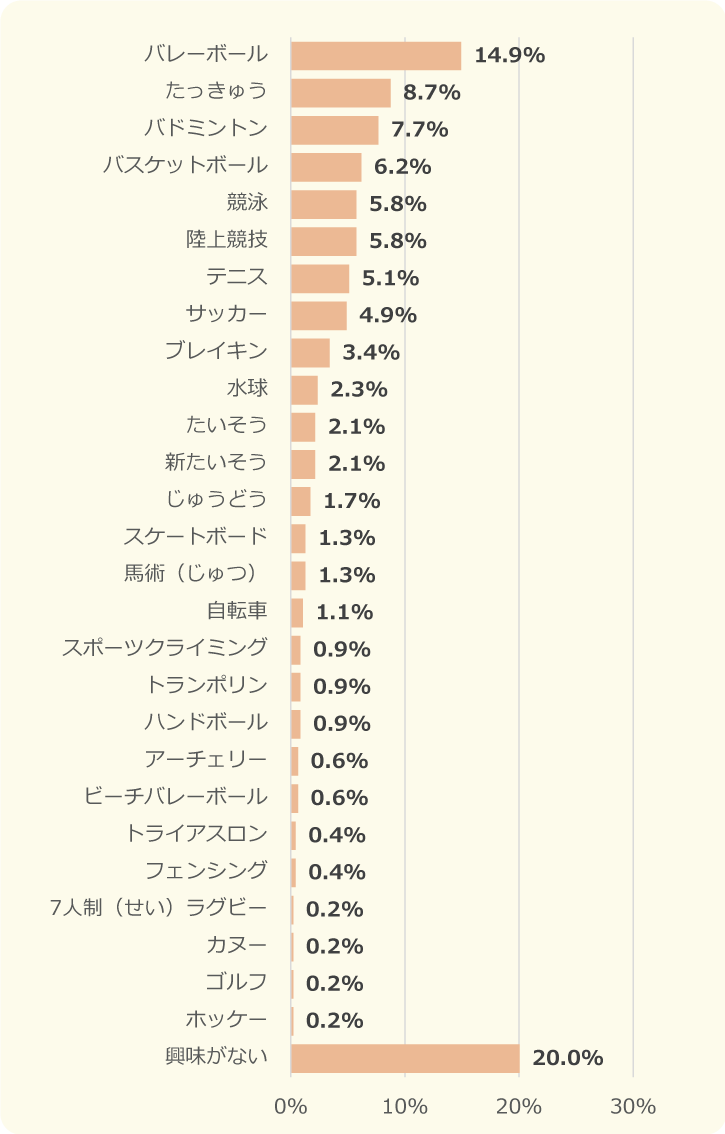The width and height of the screenshot is (725, 1134).
Task: Click the 30% axis tick label
Action: 633,1107
